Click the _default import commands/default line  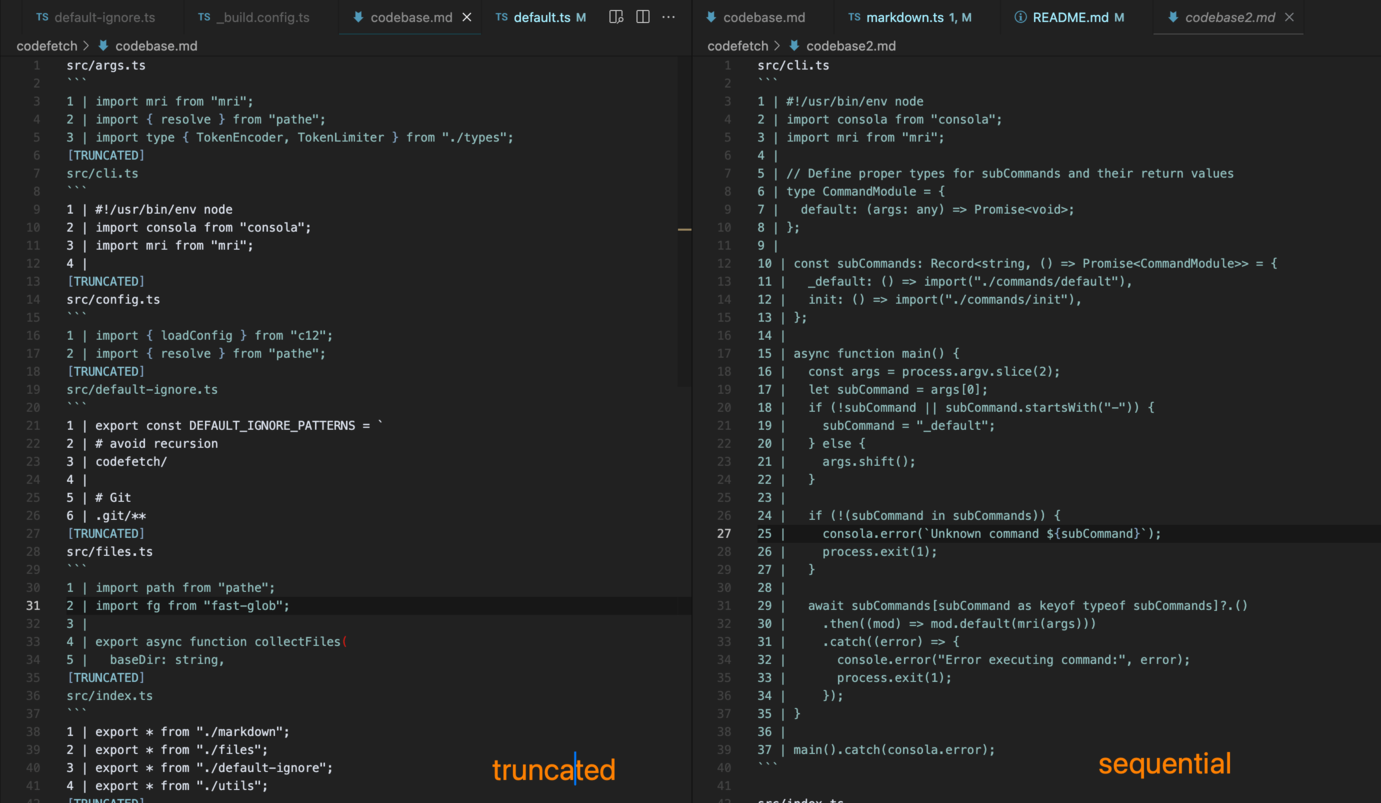[945, 281]
